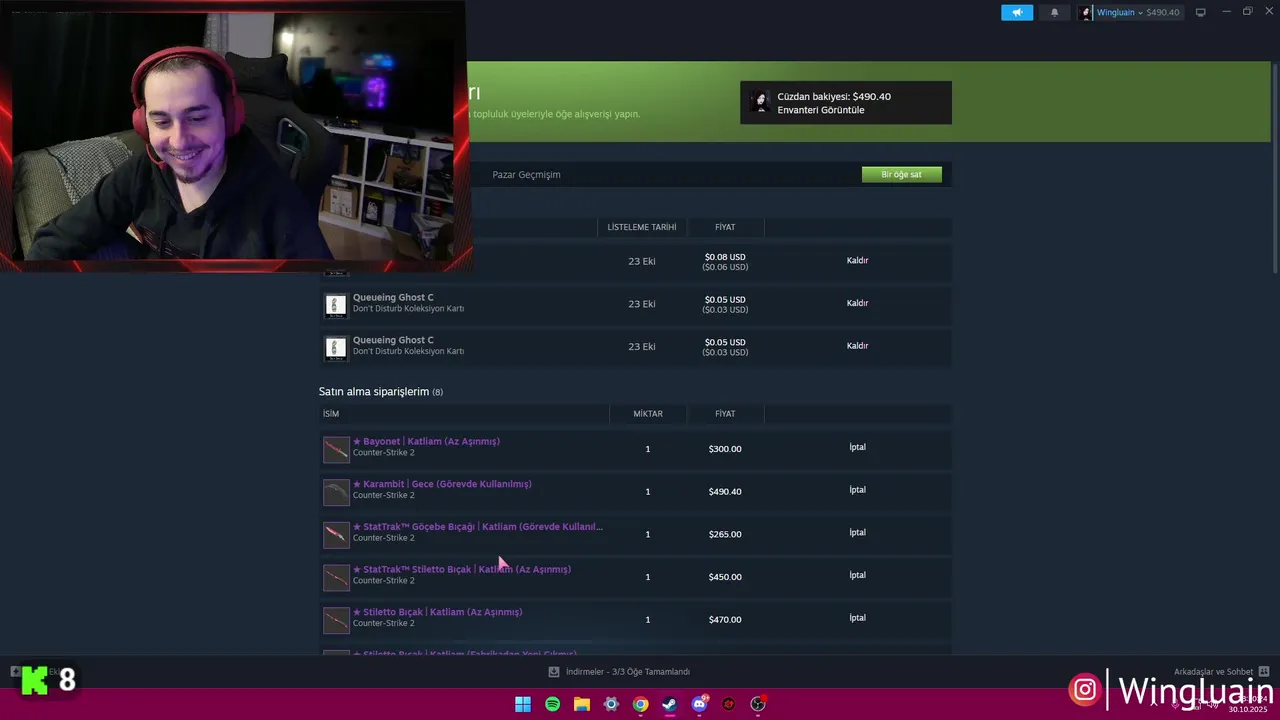Sort listings by FİYAT column header
1280x720 pixels.
tap(725, 227)
